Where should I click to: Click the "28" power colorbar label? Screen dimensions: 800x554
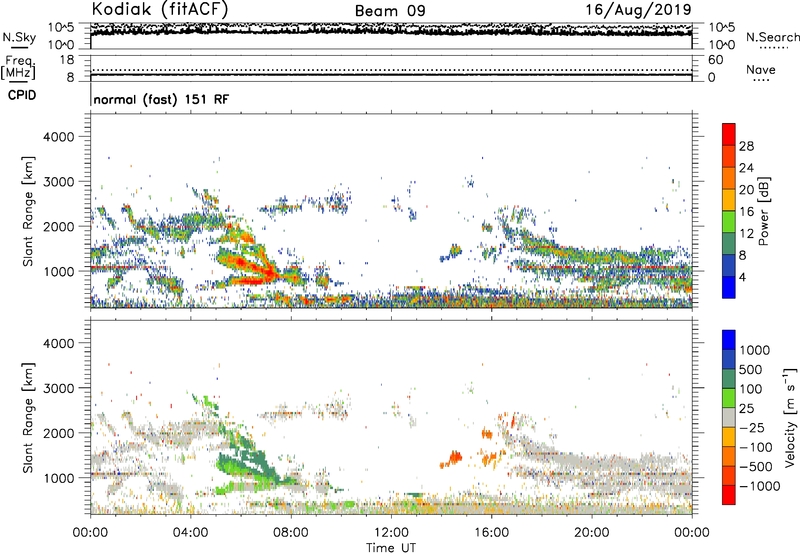746,146
